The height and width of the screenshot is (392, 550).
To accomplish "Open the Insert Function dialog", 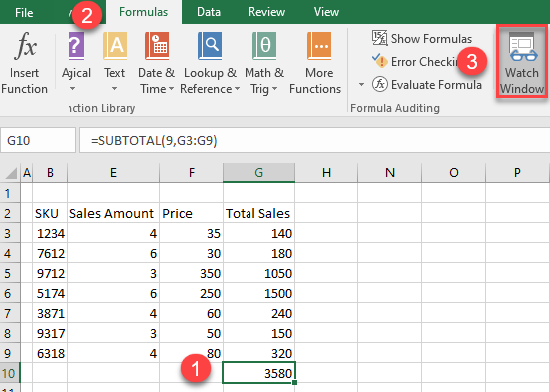I will [x=24, y=63].
